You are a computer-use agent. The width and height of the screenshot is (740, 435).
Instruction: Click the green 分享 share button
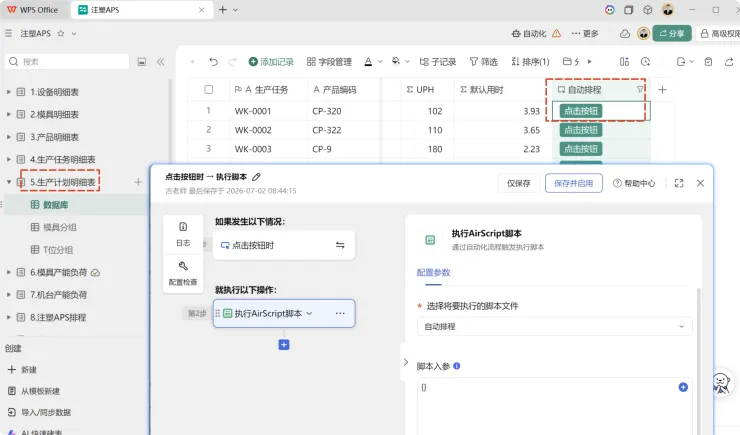point(672,33)
